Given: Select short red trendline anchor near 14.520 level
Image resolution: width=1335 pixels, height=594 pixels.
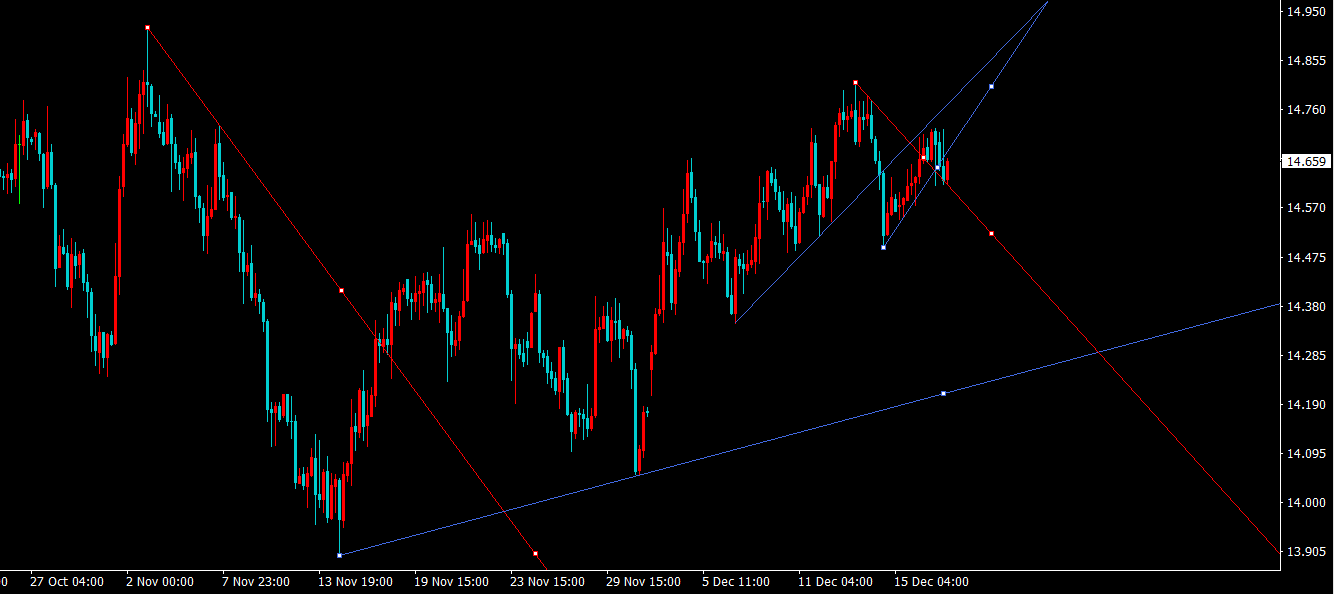Looking at the screenshot, I should click(x=991, y=233).
